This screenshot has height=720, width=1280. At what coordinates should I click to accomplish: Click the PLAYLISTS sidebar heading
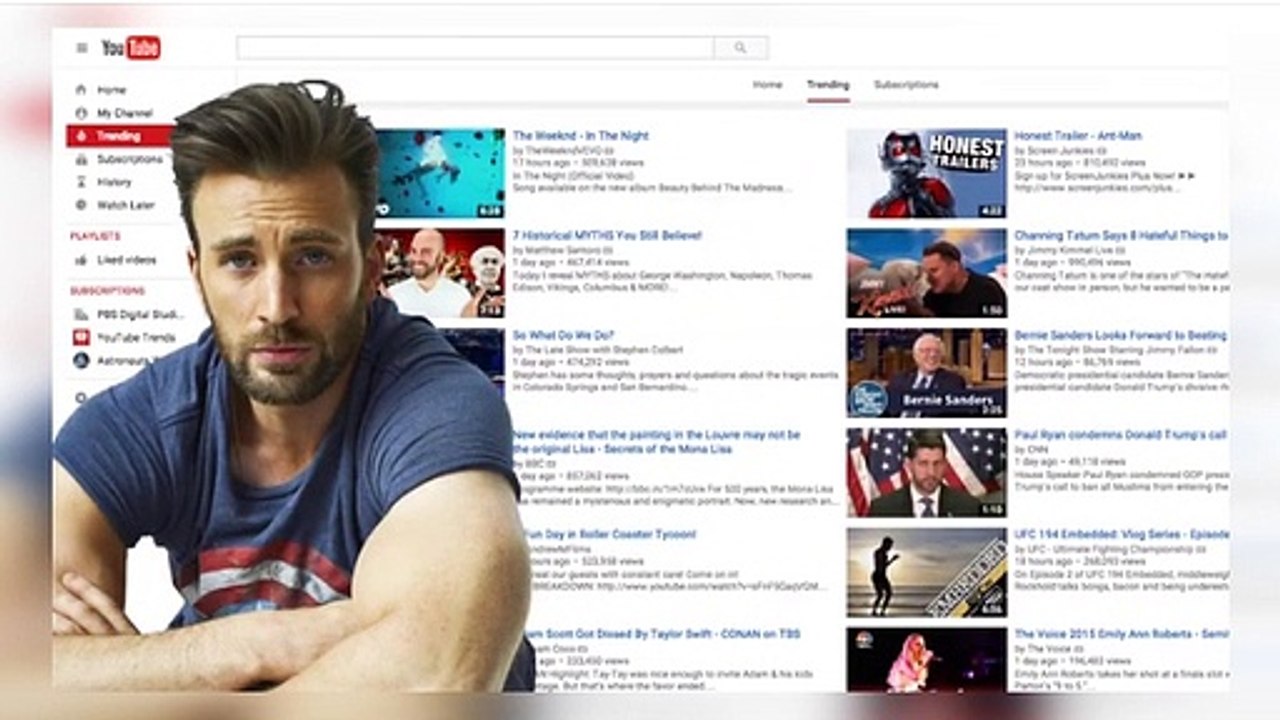pos(95,236)
